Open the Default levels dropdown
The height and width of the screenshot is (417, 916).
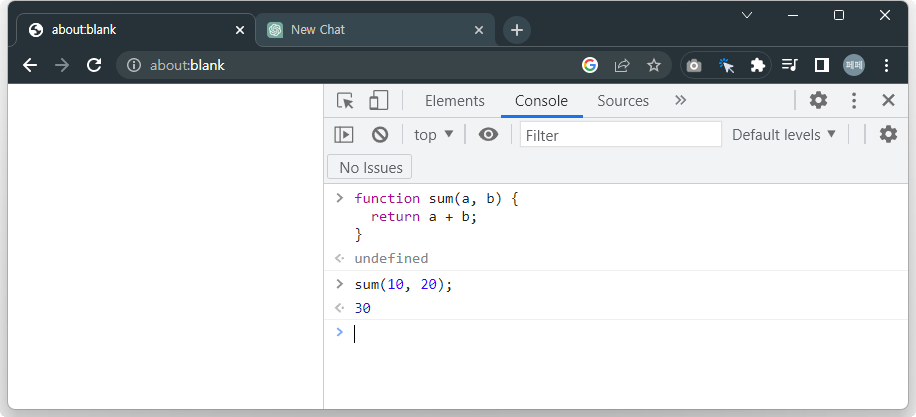click(x=784, y=135)
